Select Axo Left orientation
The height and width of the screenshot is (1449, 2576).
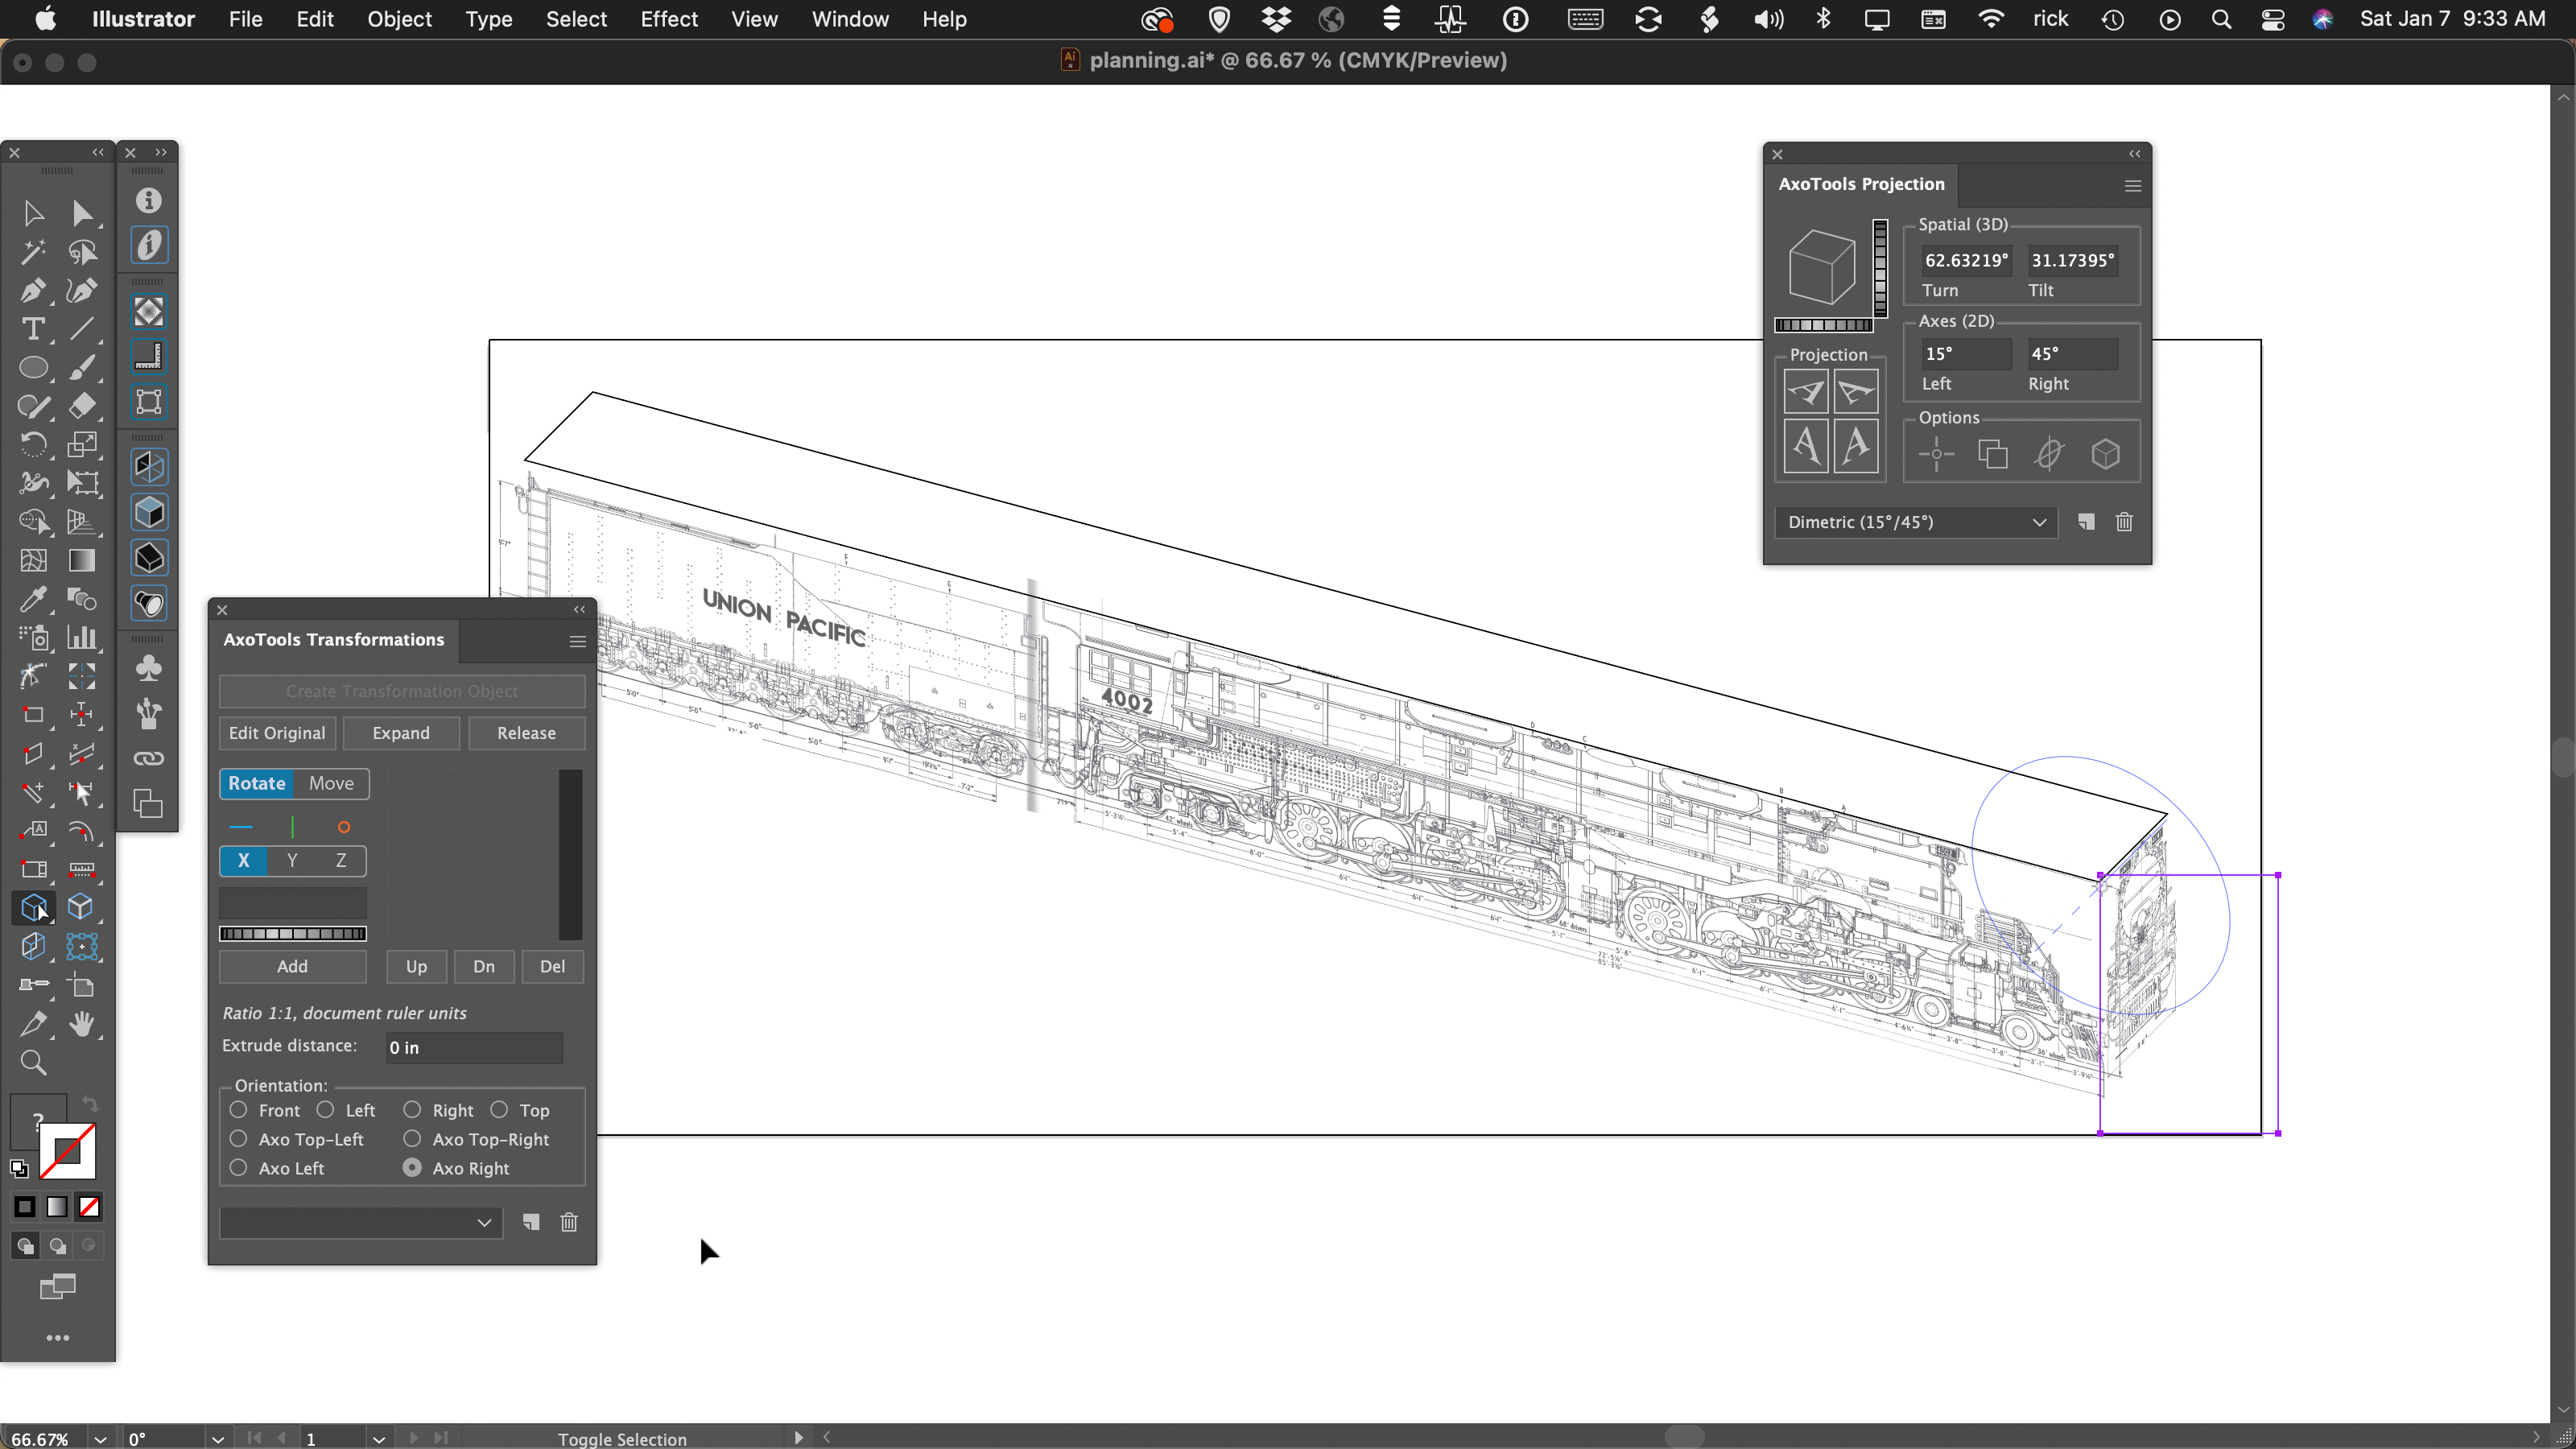click(238, 1168)
